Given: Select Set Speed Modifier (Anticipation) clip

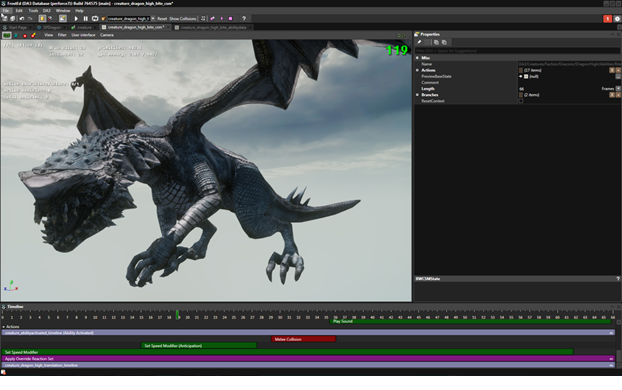Looking at the screenshot, I should click(x=199, y=346).
